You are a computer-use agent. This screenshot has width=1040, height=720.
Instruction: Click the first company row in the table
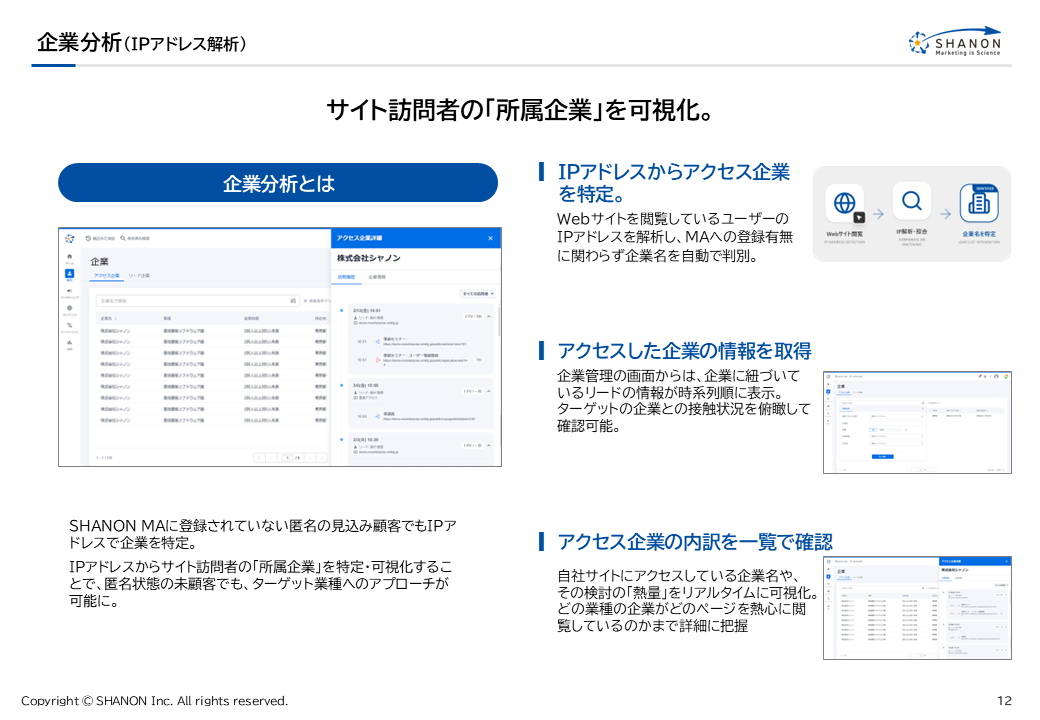[212, 330]
